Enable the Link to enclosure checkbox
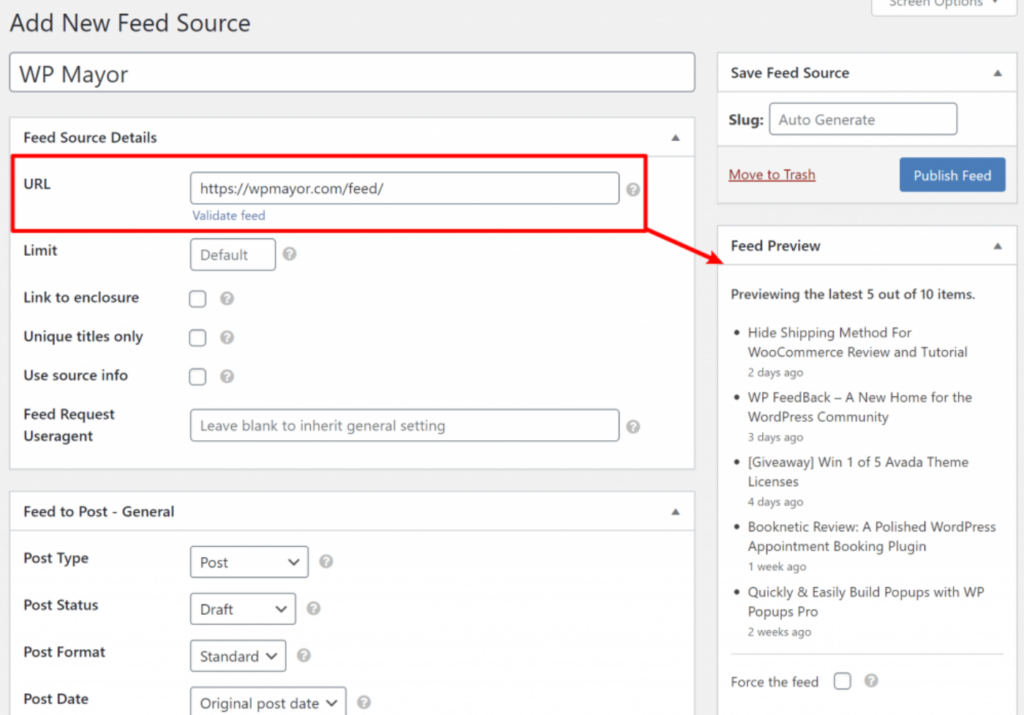The width and height of the screenshot is (1024, 715). [197, 297]
